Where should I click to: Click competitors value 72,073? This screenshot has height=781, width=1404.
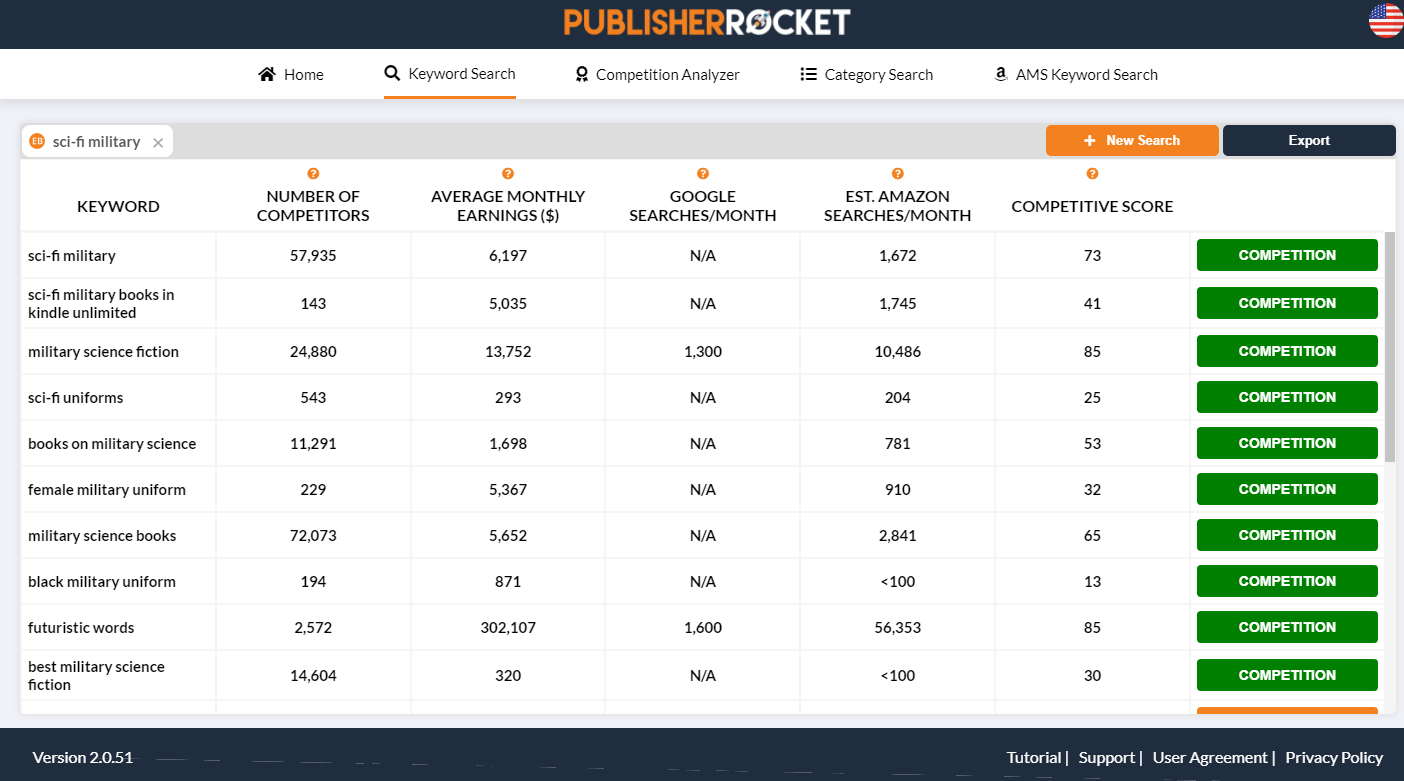point(313,535)
